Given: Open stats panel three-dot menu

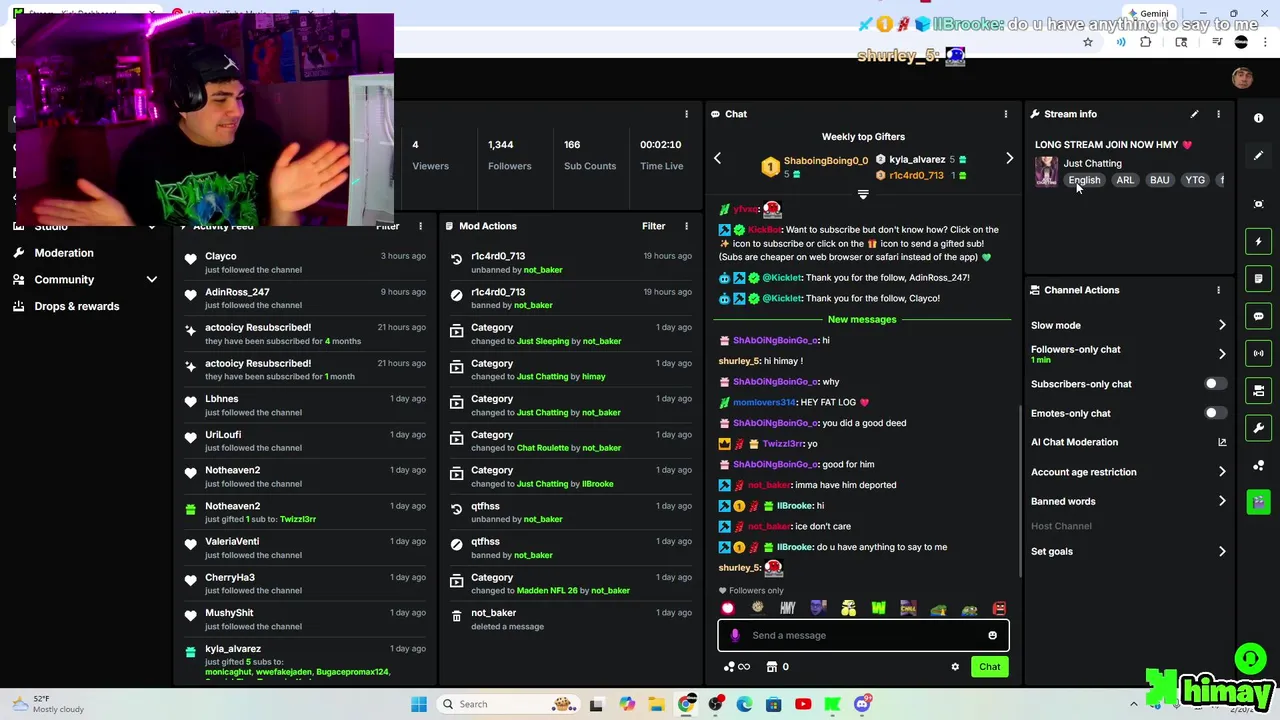Looking at the screenshot, I should 686,114.
